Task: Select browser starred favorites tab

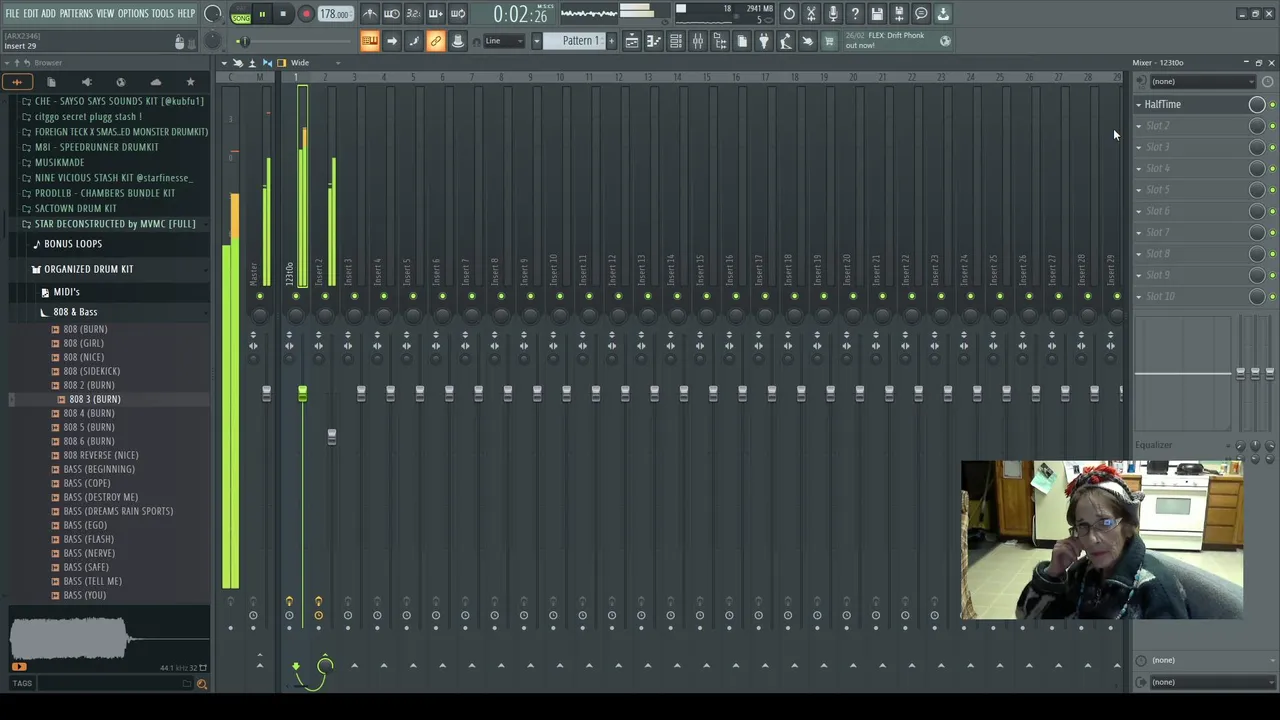Action: [x=190, y=82]
